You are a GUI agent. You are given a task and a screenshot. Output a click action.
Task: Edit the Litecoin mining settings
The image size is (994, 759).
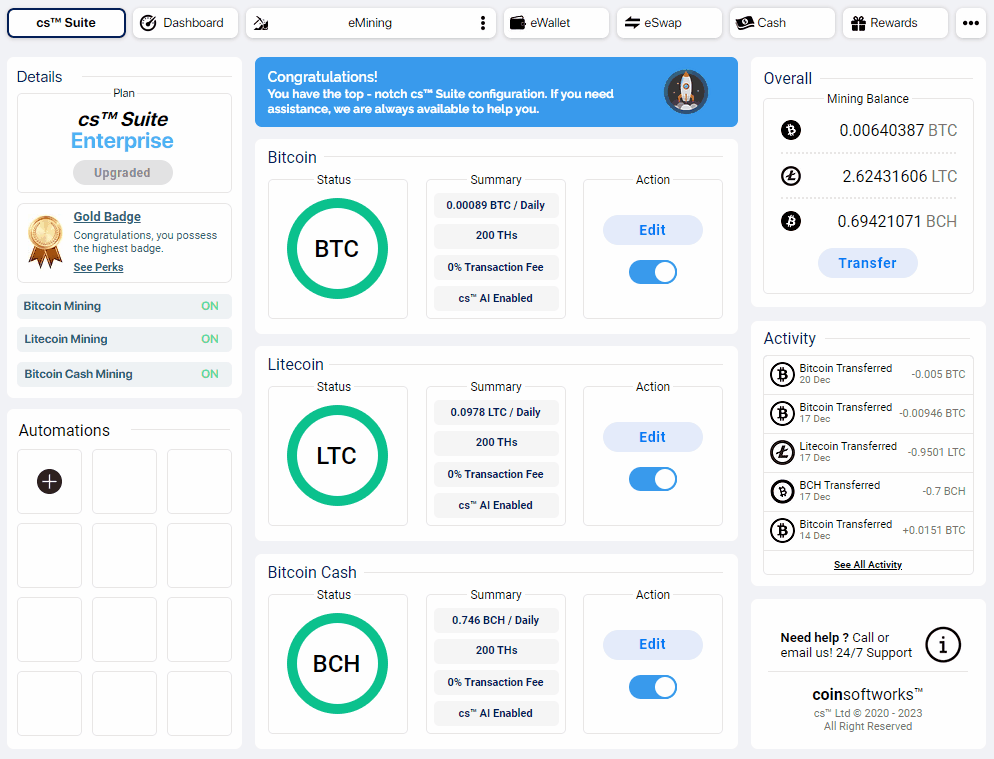[x=652, y=437]
